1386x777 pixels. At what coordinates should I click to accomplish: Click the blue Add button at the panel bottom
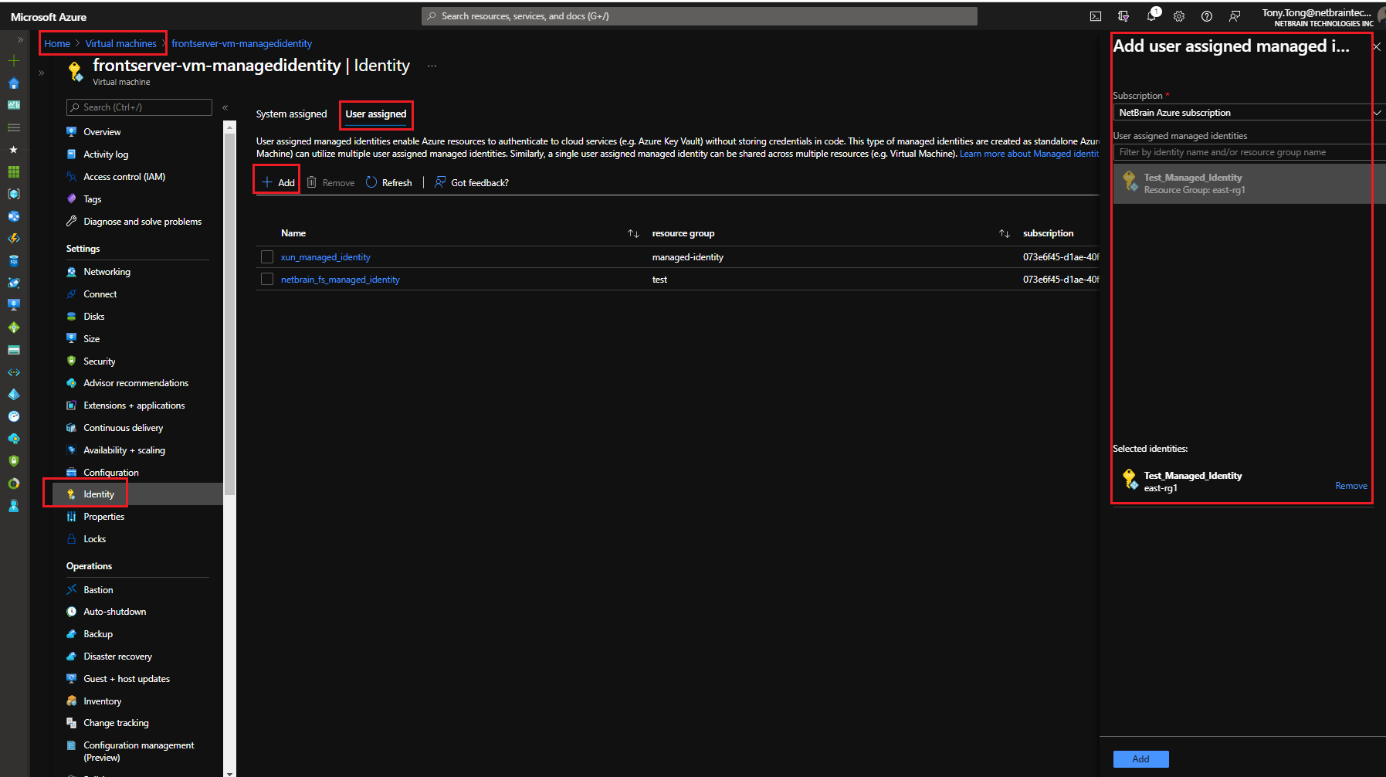[1140, 759]
